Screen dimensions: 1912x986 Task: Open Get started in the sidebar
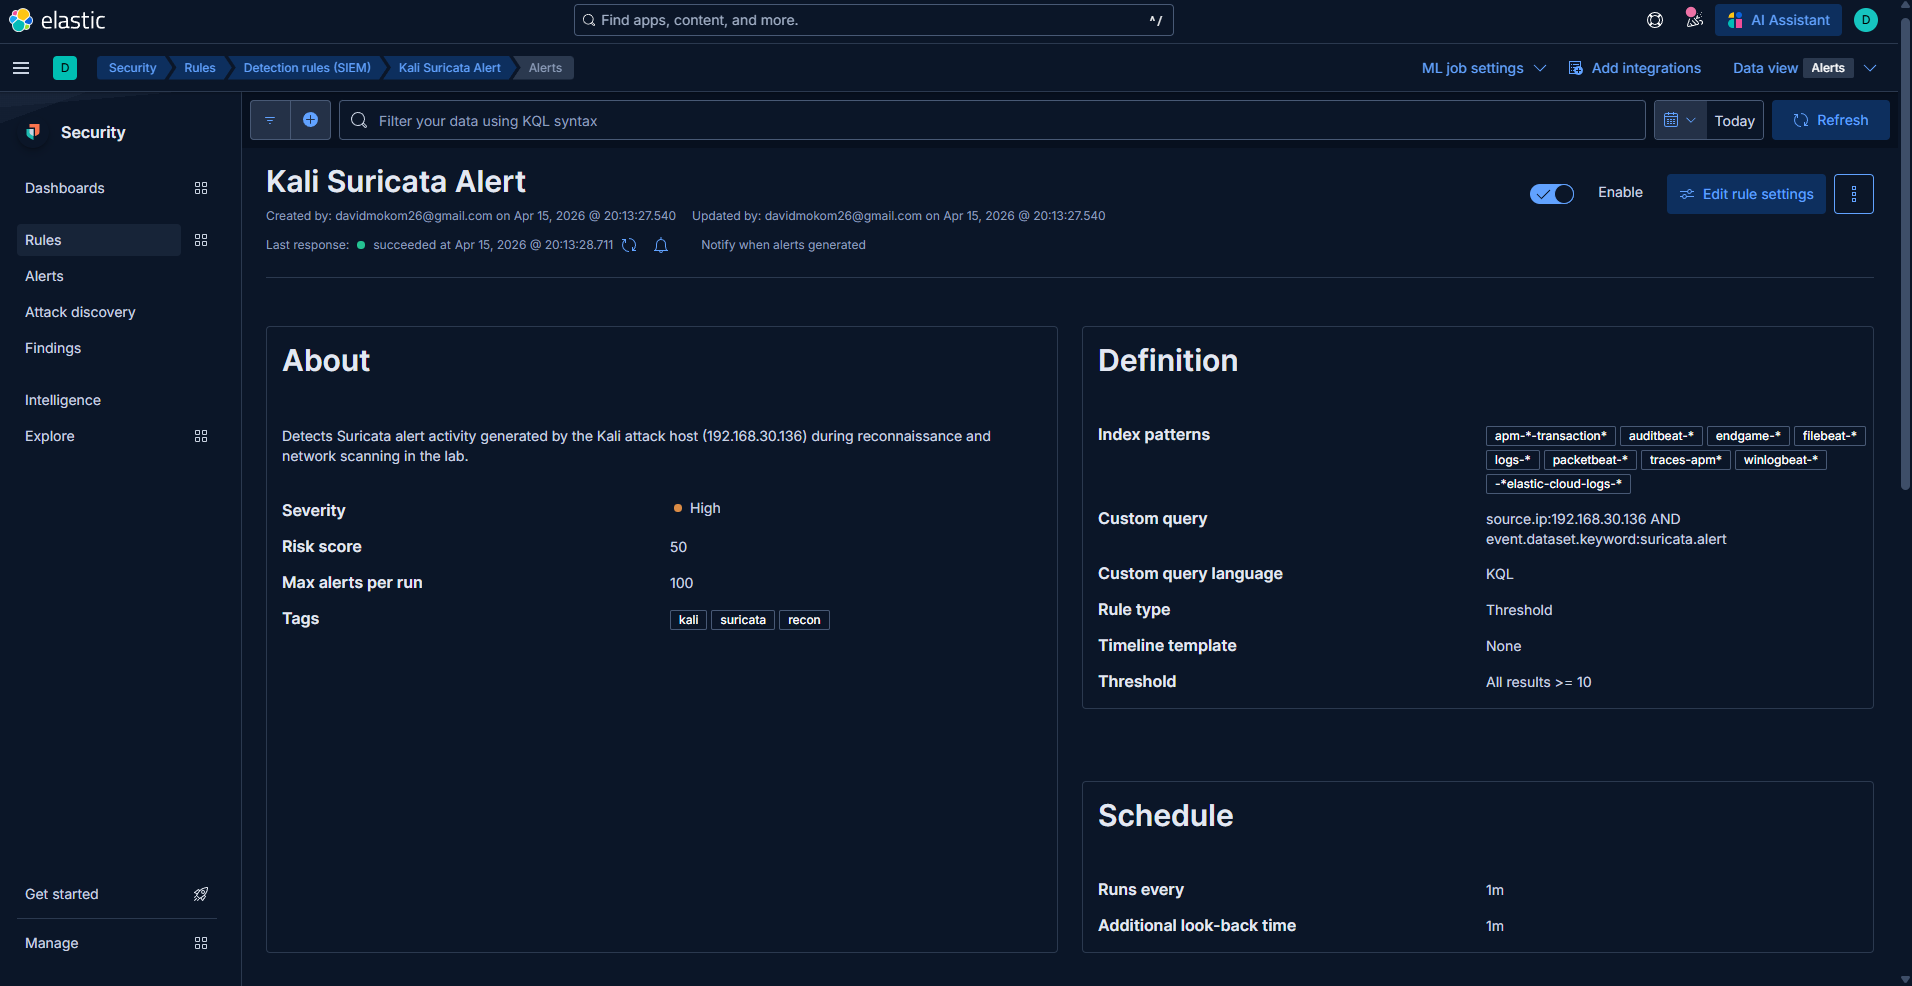62,894
